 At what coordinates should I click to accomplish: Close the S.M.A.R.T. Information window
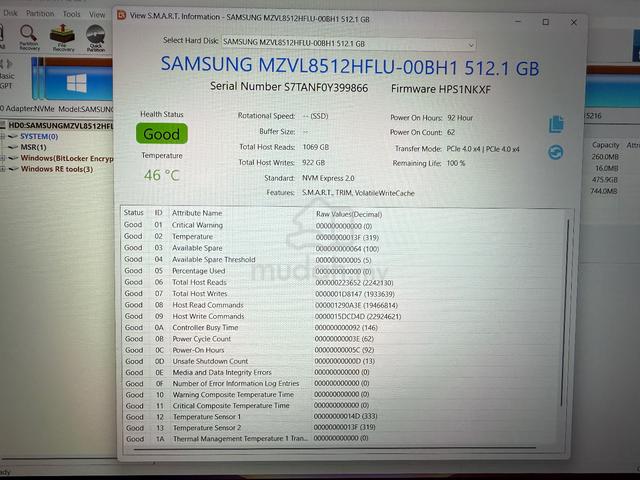[x=573, y=22]
